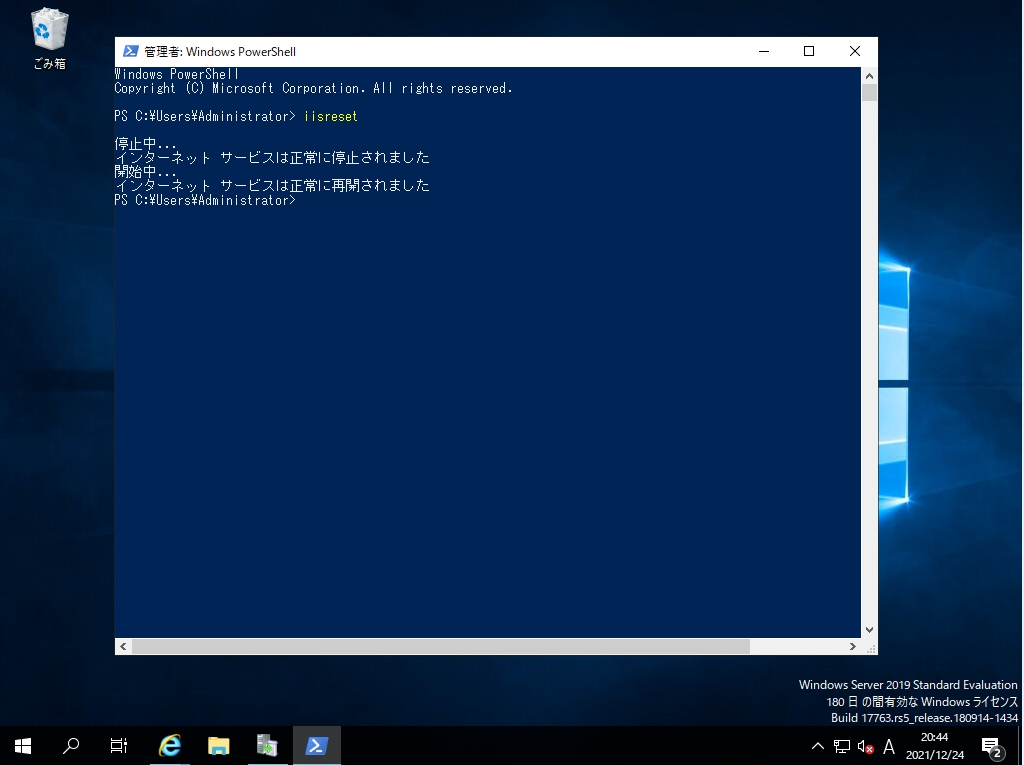Open Task View on taskbar
Image resolution: width=1024 pixels, height=765 pixels.
[x=118, y=745]
